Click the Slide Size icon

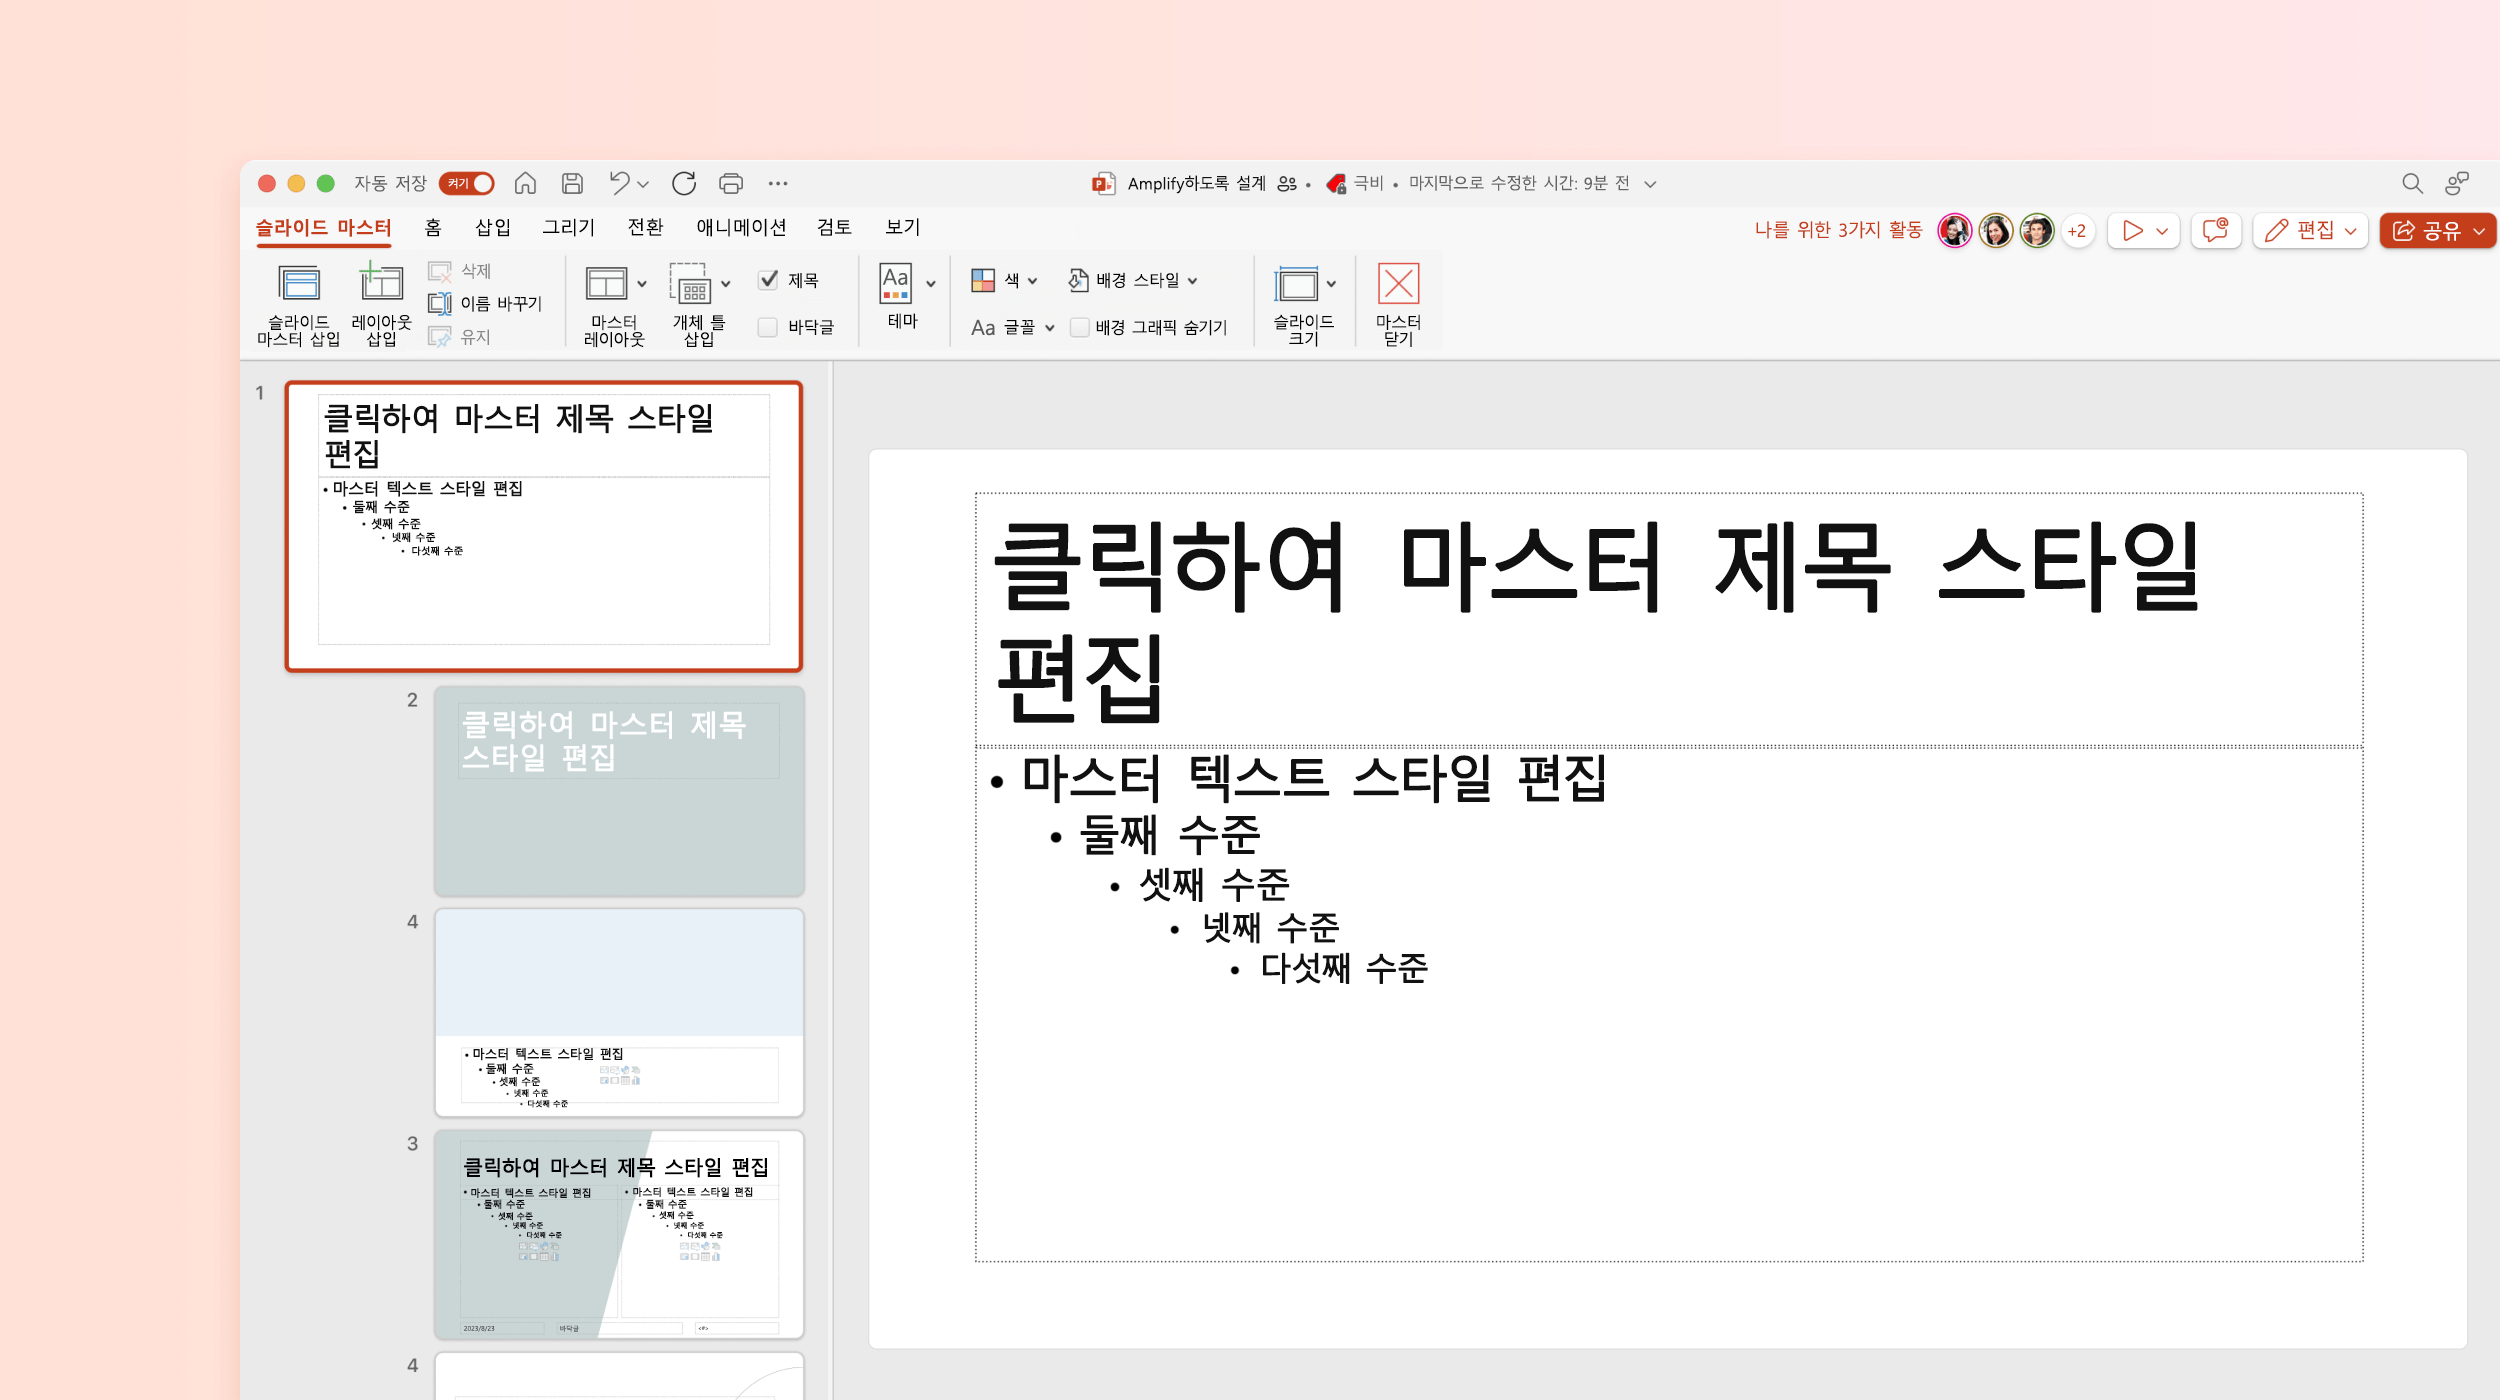coord(1297,284)
